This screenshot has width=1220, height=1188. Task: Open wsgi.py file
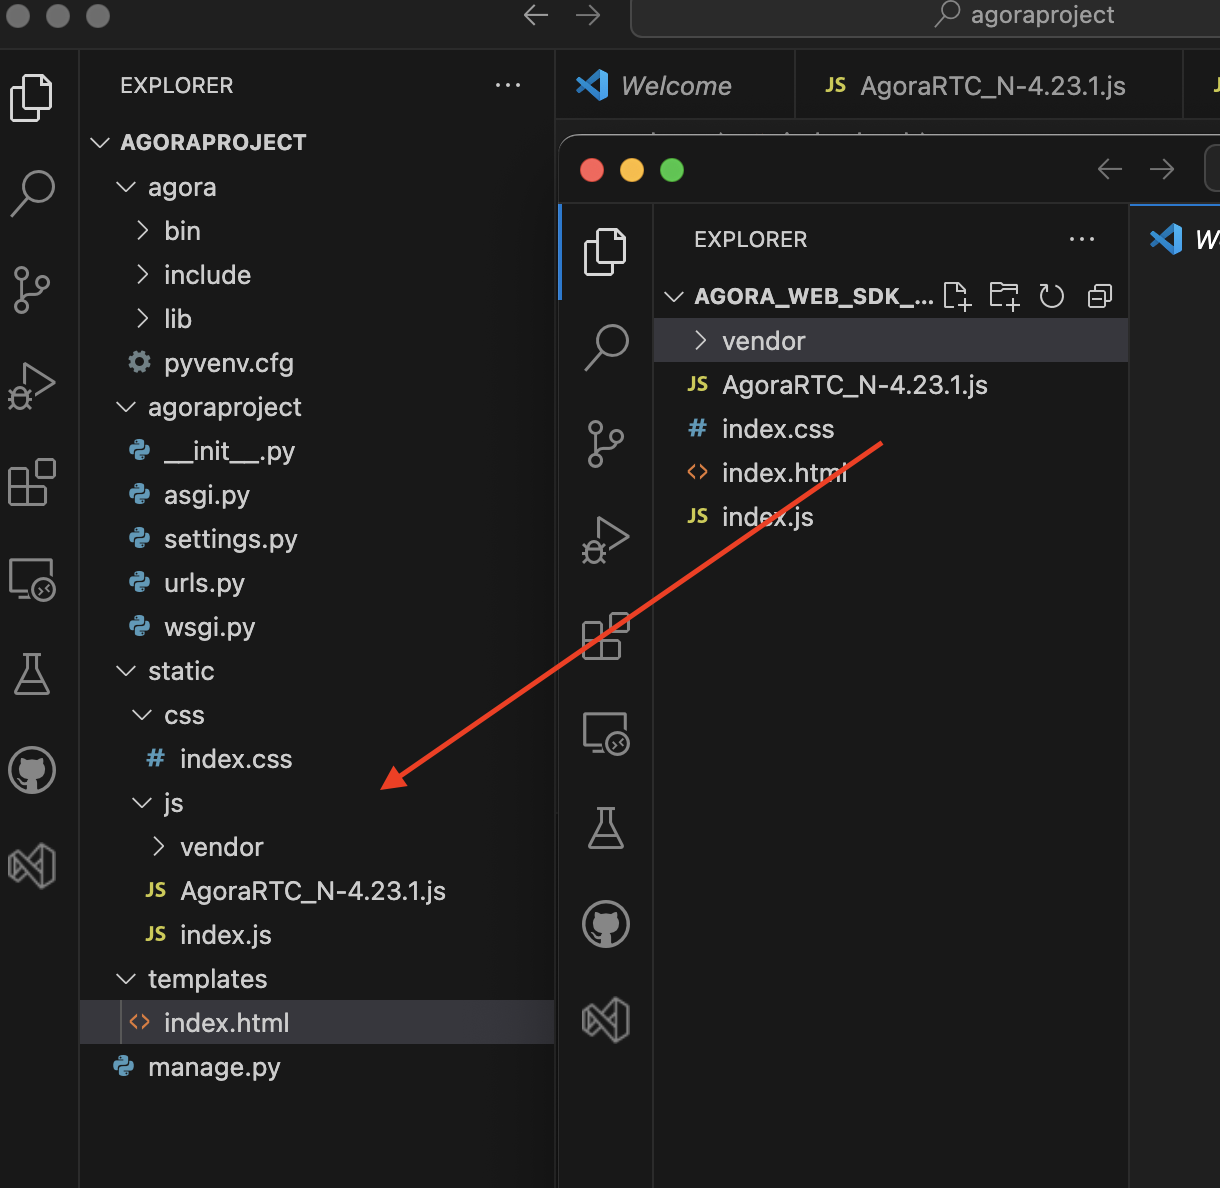316,627
